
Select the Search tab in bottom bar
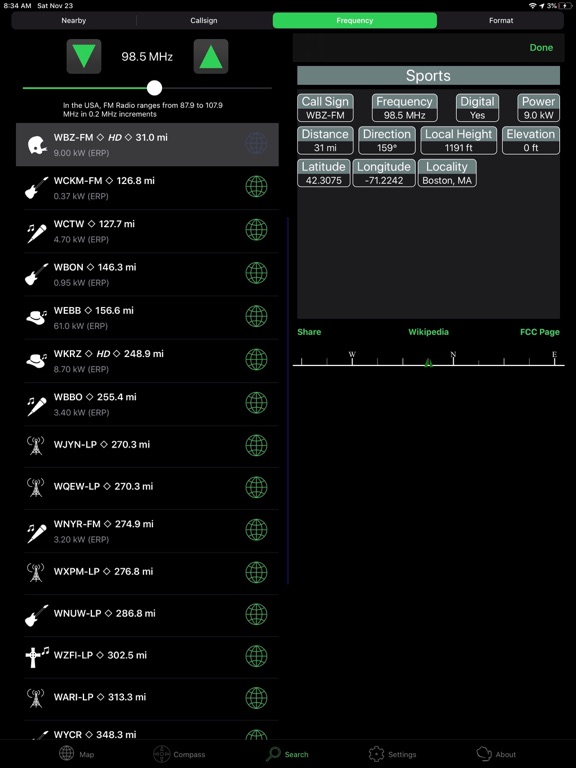pos(288,754)
